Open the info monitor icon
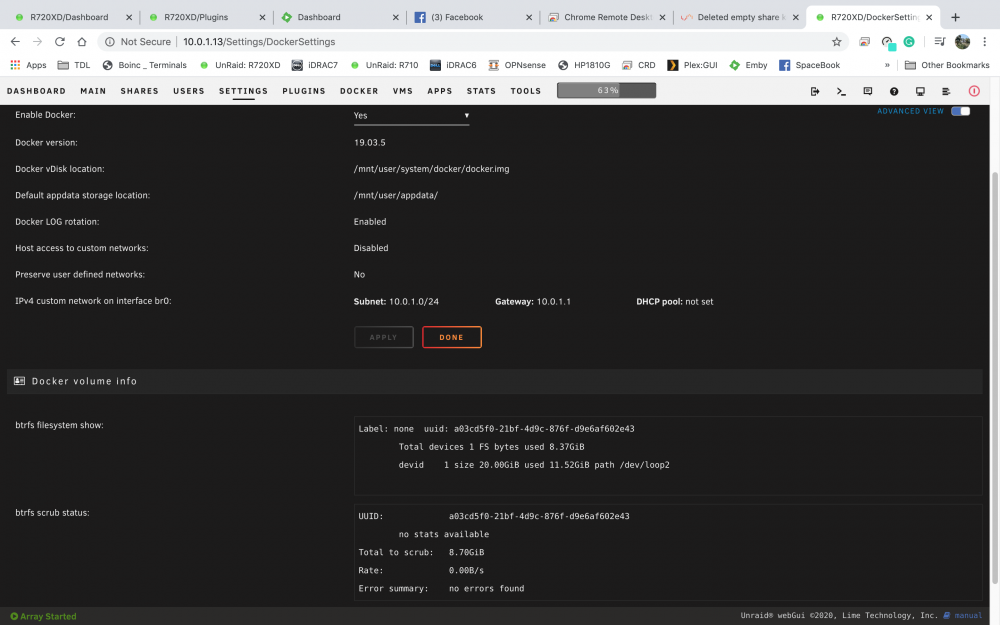The image size is (1000, 625). (920, 91)
